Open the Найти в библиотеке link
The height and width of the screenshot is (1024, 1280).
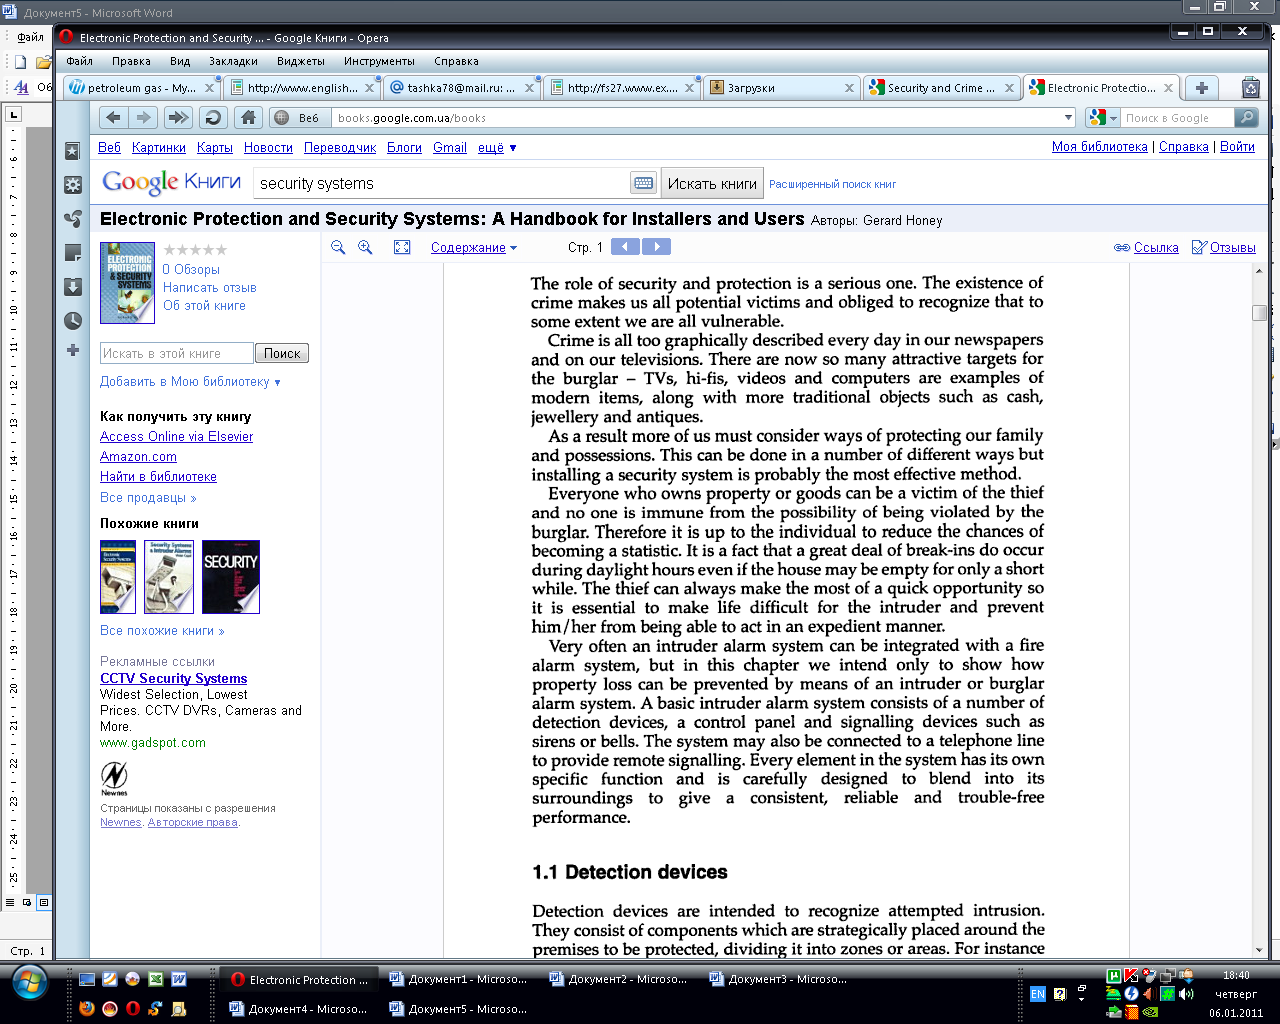[158, 476]
